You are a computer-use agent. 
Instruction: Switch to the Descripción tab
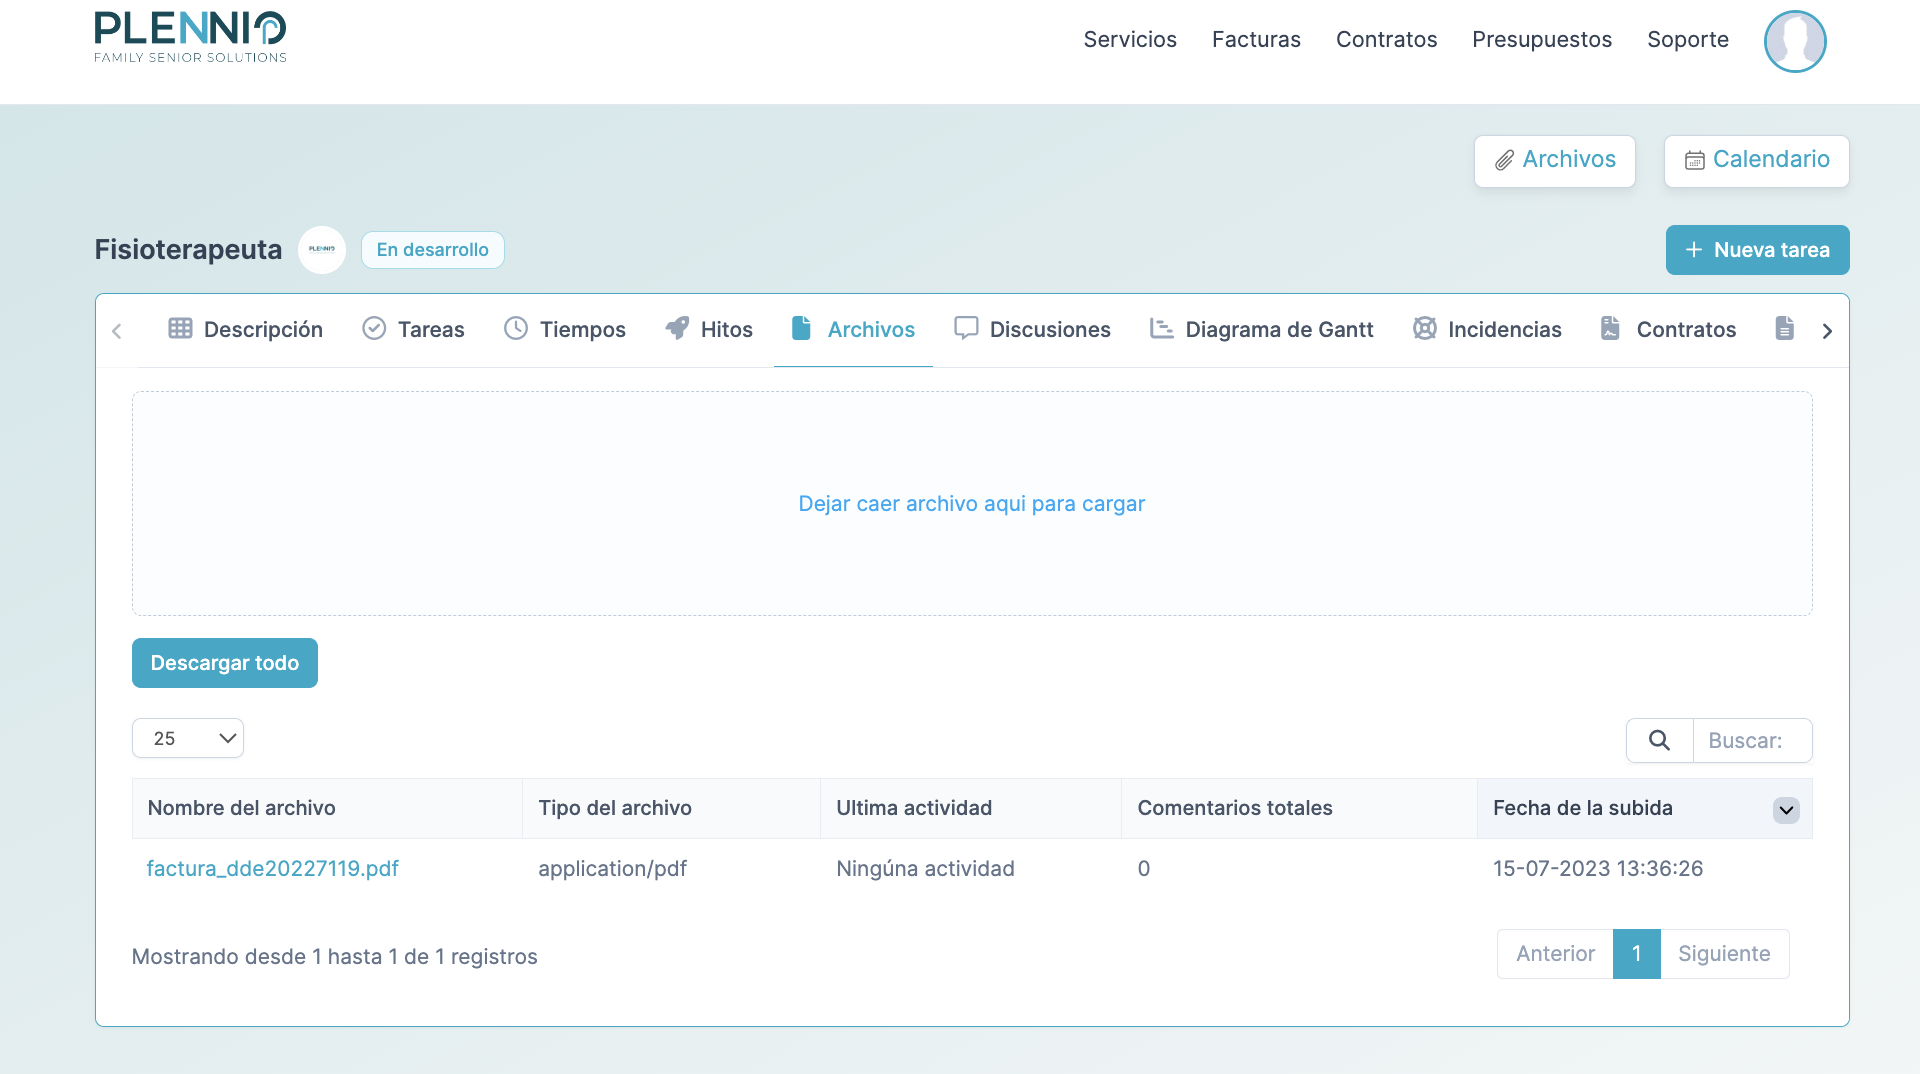click(x=245, y=330)
